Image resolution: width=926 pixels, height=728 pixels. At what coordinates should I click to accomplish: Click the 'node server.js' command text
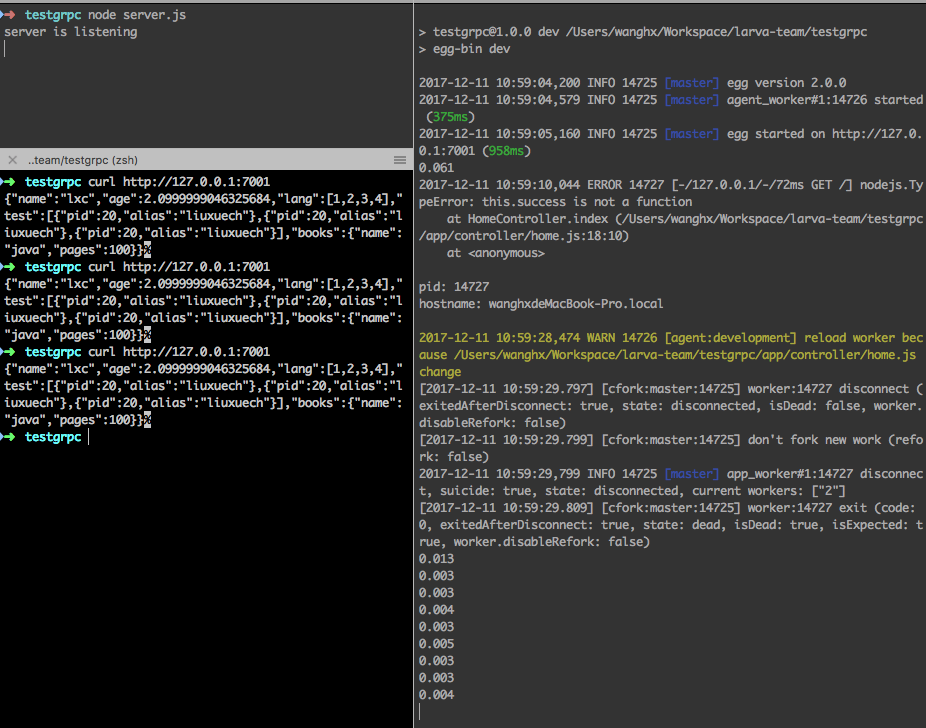coord(137,15)
